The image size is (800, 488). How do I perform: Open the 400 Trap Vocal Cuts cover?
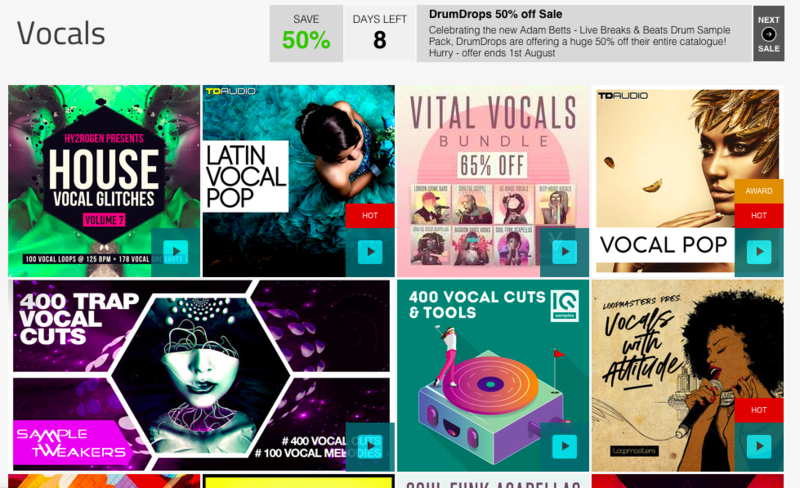click(201, 375)
